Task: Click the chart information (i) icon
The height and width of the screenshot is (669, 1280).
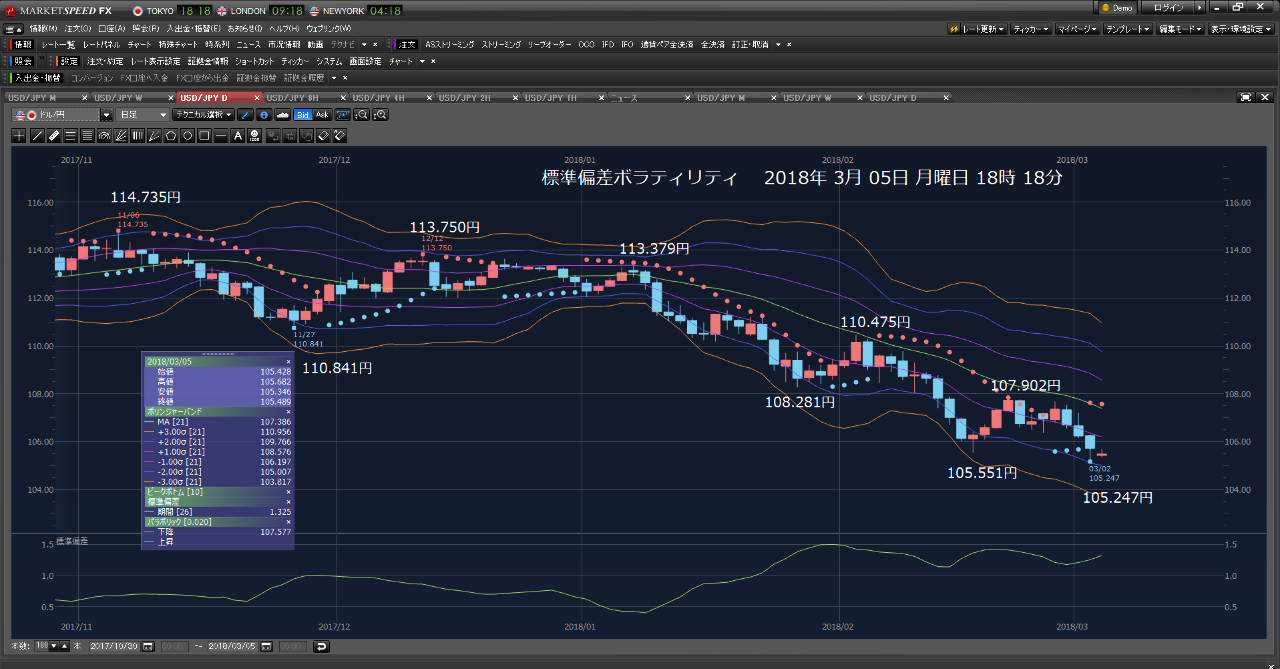Action: coord(263,116)
